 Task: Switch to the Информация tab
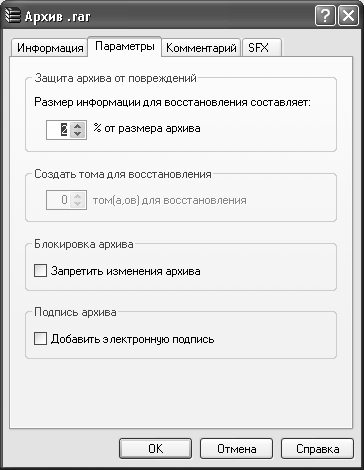[x=49, y=48]
